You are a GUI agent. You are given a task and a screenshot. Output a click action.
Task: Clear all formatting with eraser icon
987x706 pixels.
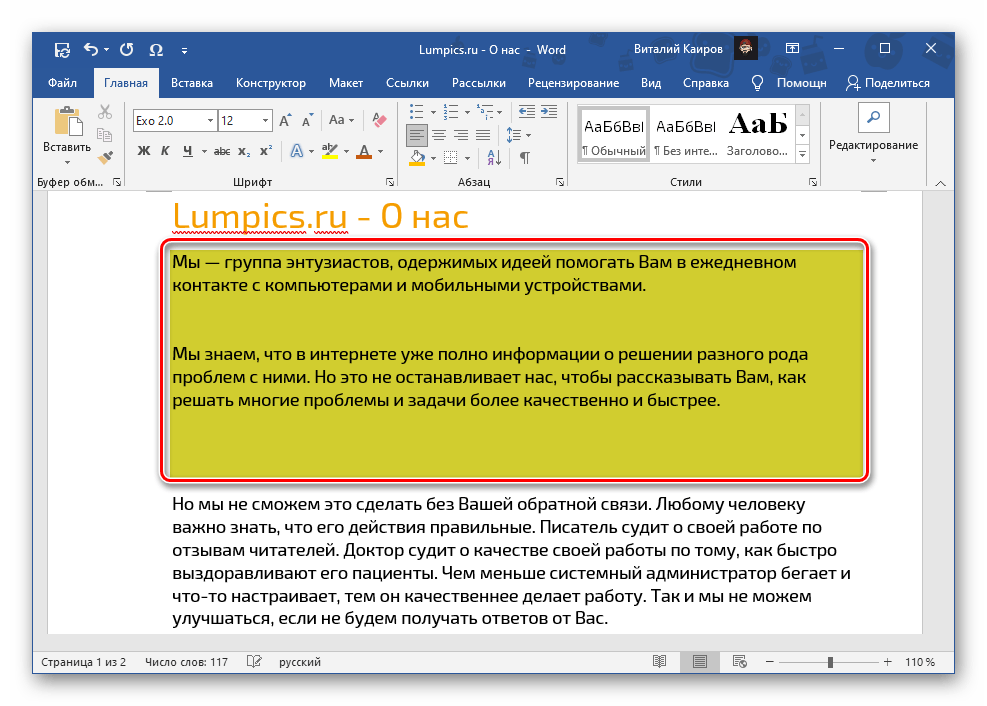(379, 120)
